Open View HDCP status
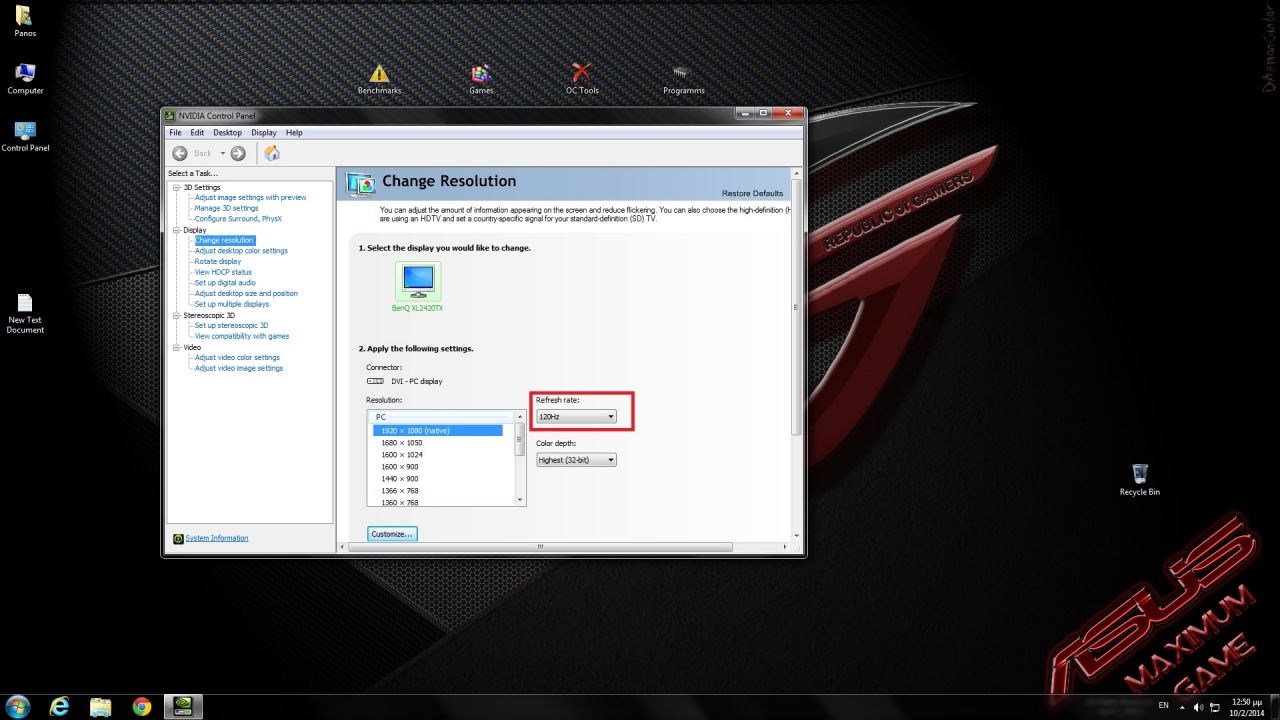1280x720 pixels. tap(223, 272)
